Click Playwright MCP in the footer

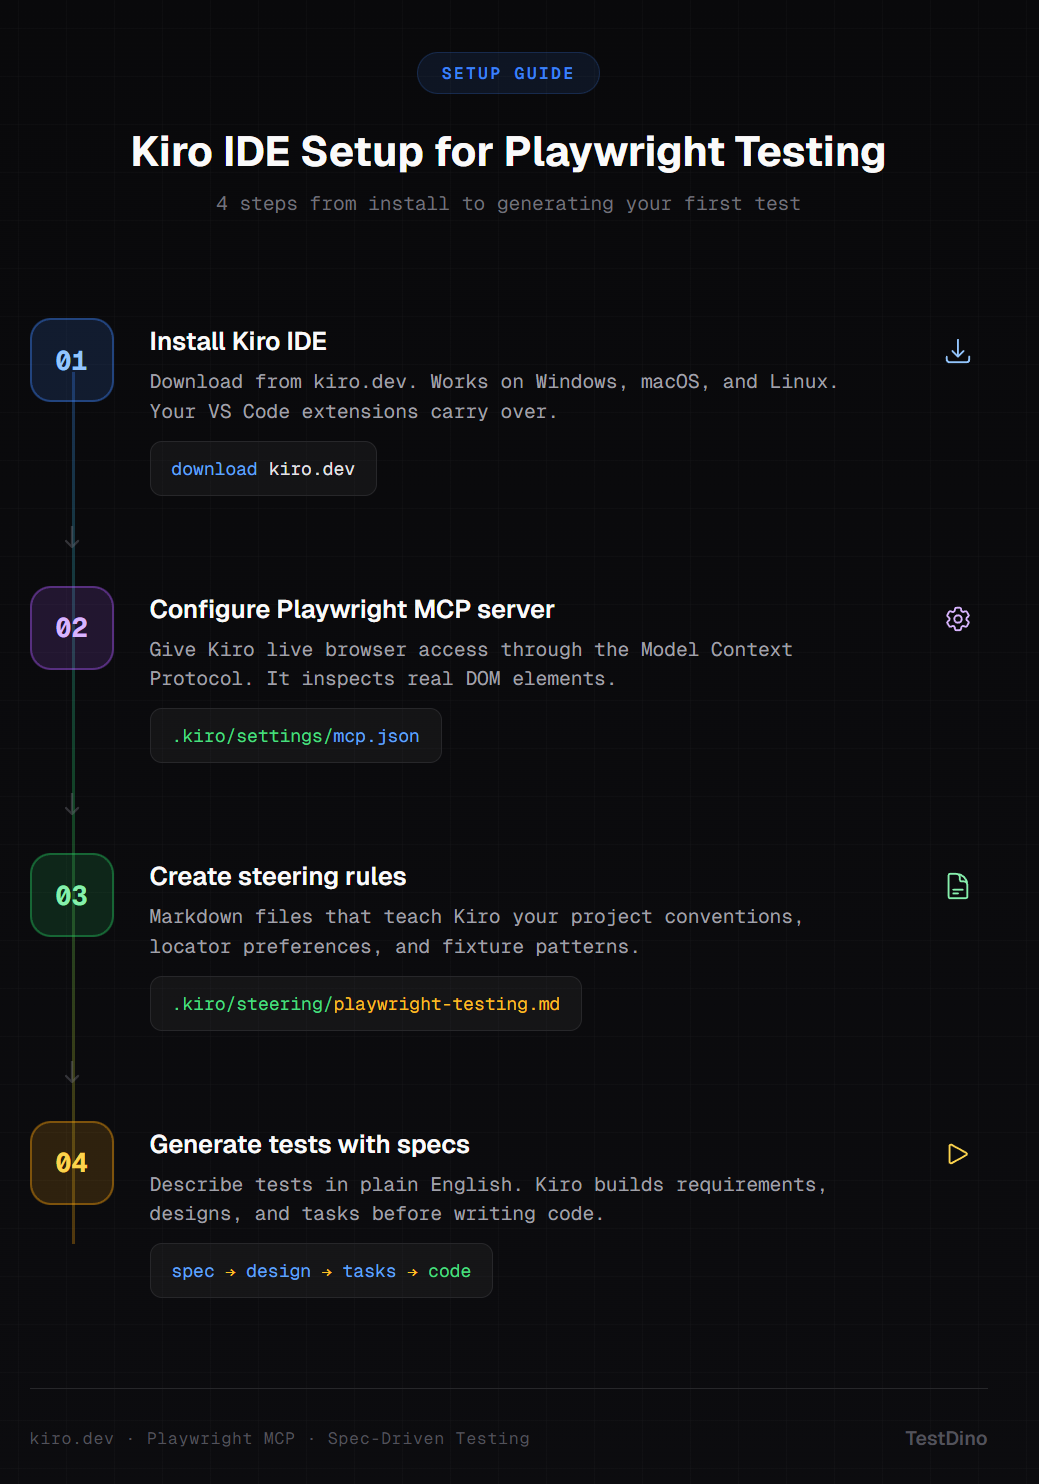221,1438
